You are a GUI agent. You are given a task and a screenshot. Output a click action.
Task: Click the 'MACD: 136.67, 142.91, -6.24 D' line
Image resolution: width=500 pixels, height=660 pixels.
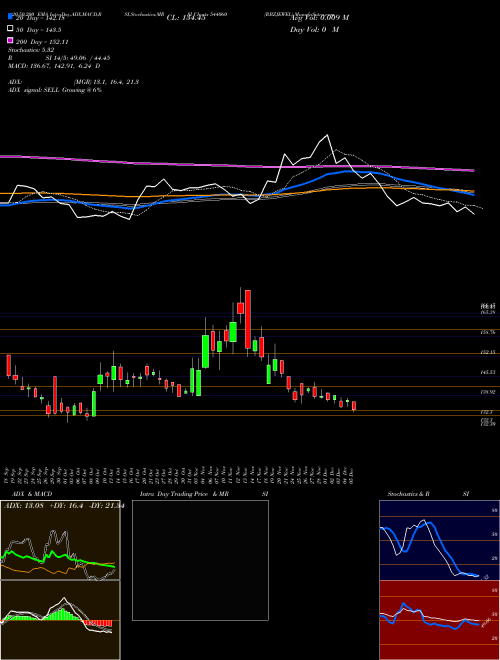tap(54, 66)
